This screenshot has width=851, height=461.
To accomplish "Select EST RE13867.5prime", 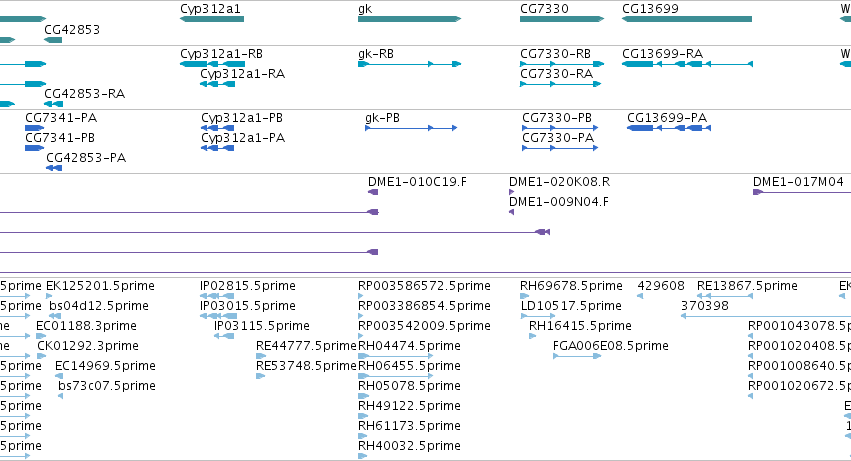I will [x=747, y=286].
